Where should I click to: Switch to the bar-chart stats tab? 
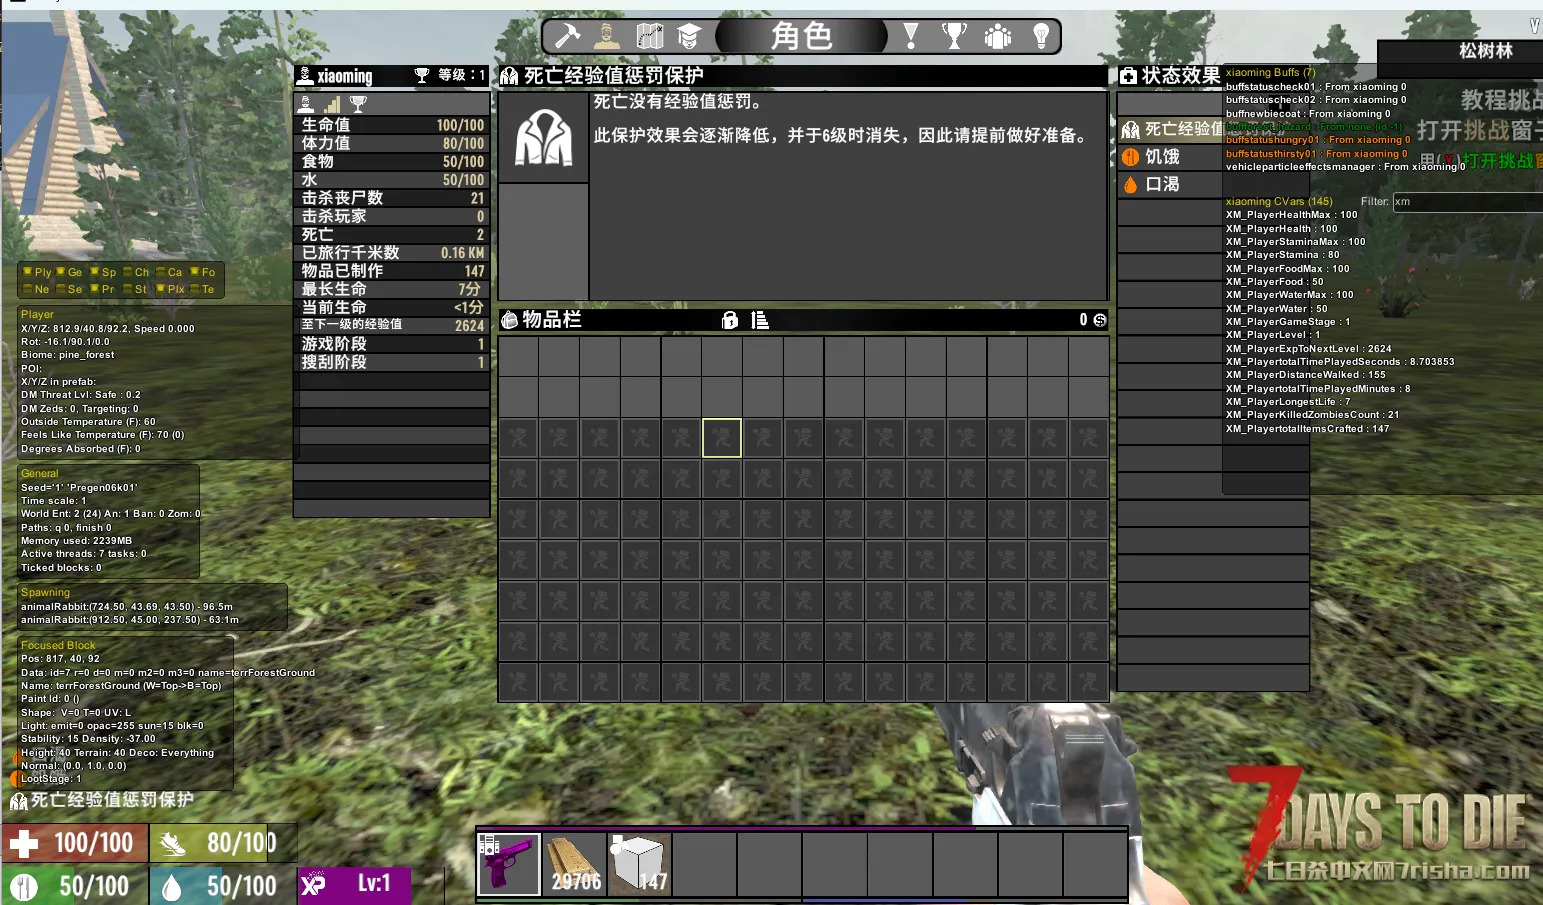(332, 104)
